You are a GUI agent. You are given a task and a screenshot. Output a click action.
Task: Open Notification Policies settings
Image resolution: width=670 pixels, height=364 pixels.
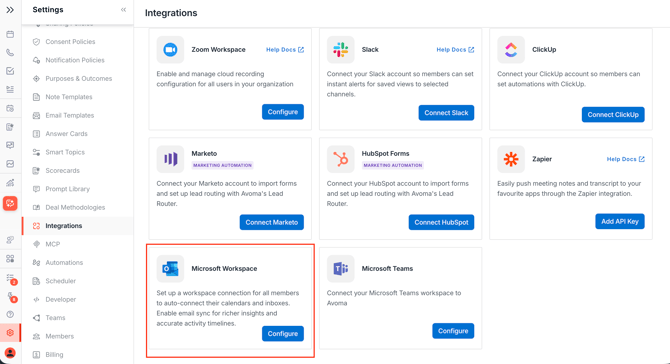tap(75, 60)
